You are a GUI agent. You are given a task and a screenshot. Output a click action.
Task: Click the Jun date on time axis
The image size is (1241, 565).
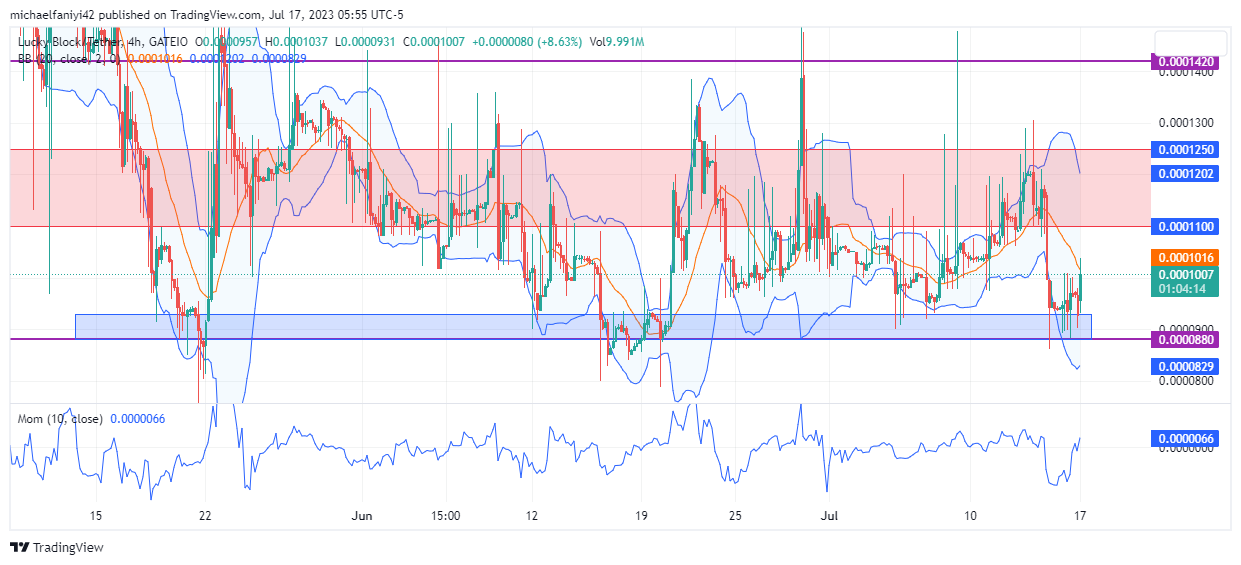(362, 516)
